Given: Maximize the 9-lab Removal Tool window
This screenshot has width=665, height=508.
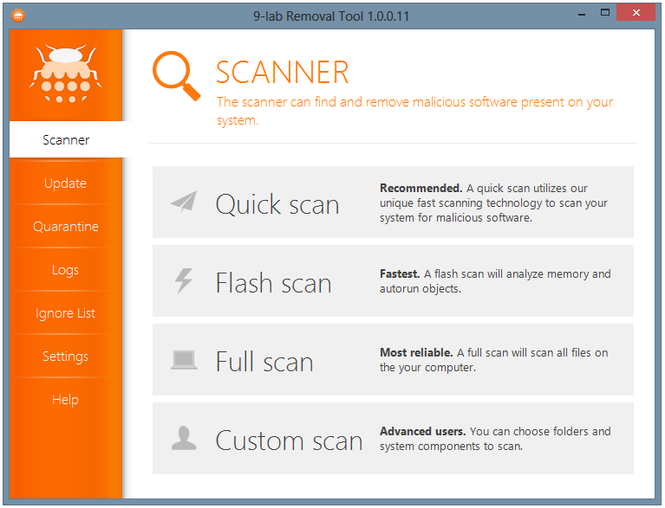Looking at the screenshot, I should (605, 13).
